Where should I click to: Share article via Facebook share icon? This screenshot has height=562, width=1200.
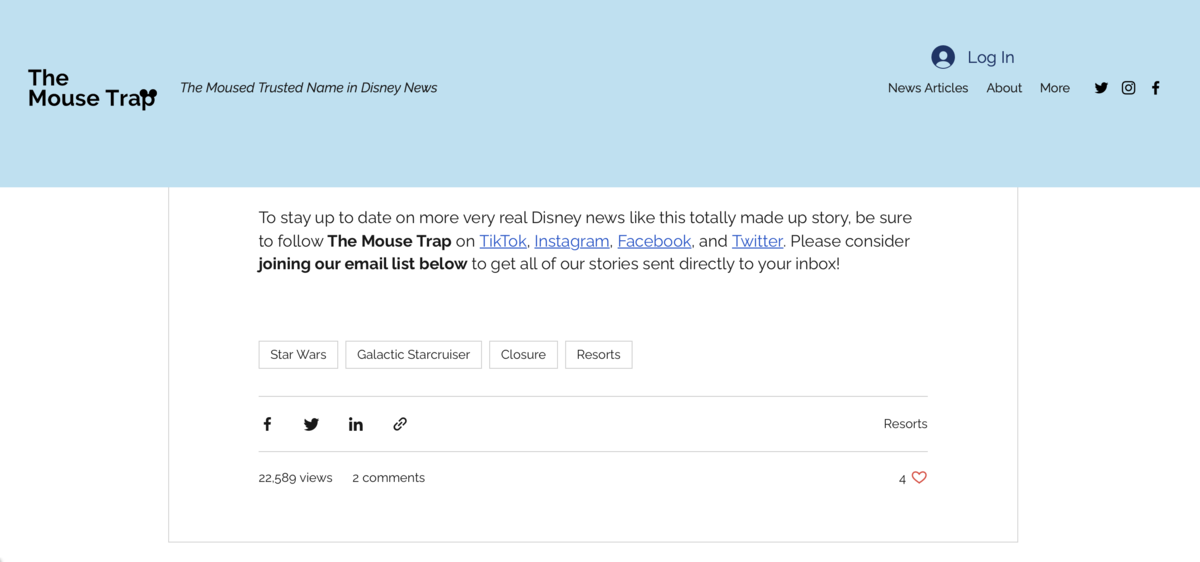[x=267, y=424]
